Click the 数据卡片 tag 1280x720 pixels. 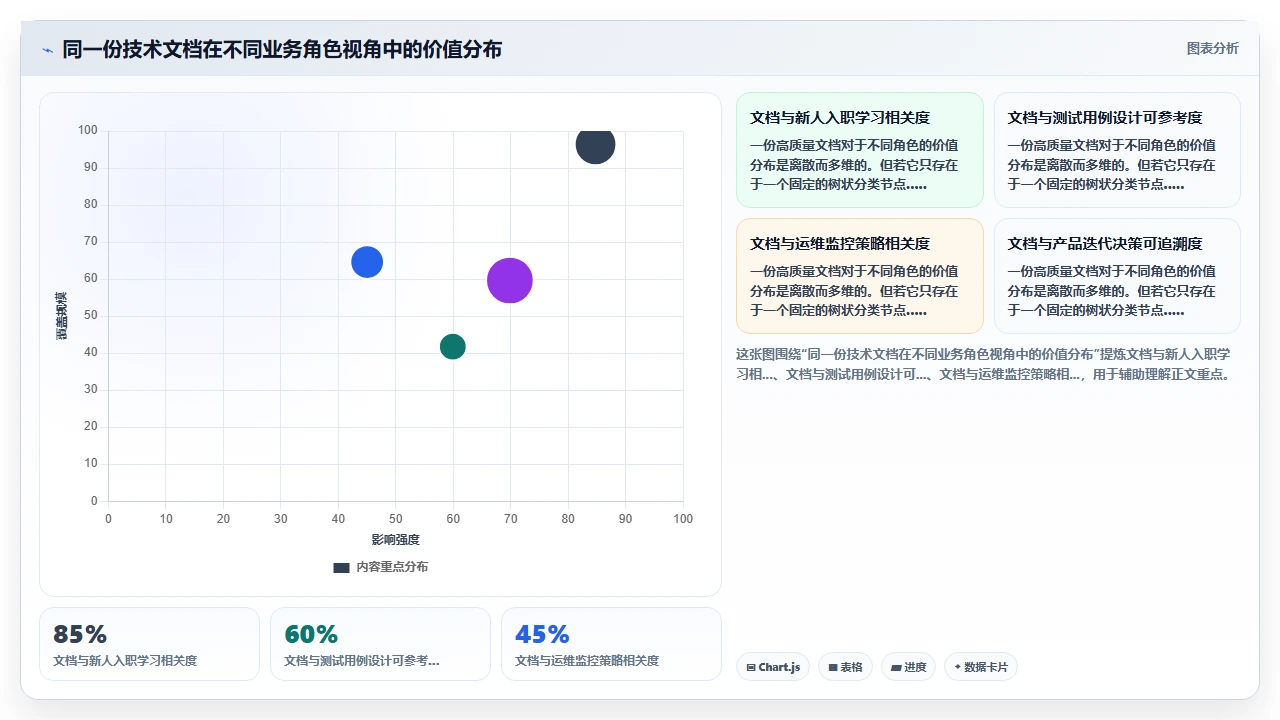981,667
